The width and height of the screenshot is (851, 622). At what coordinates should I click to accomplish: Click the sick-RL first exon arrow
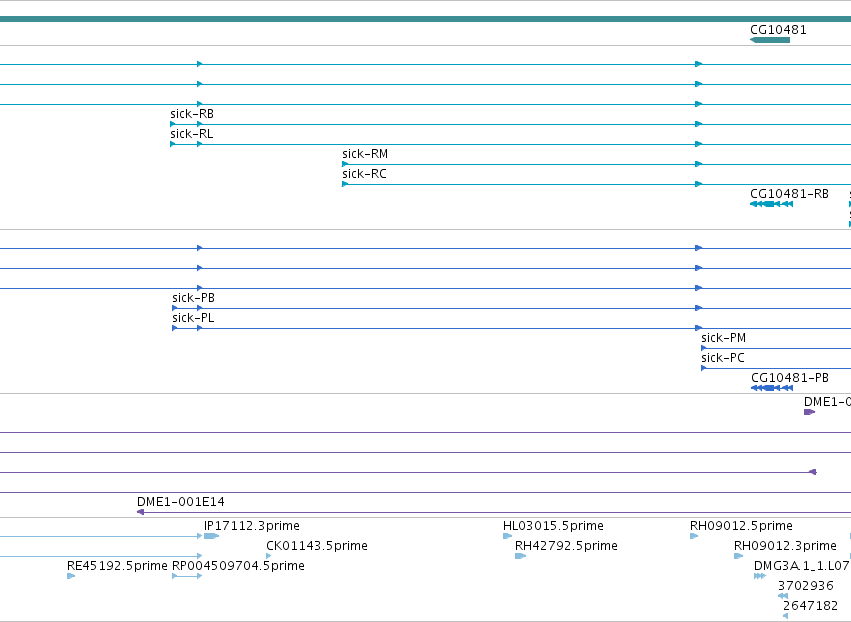[173, 144]
